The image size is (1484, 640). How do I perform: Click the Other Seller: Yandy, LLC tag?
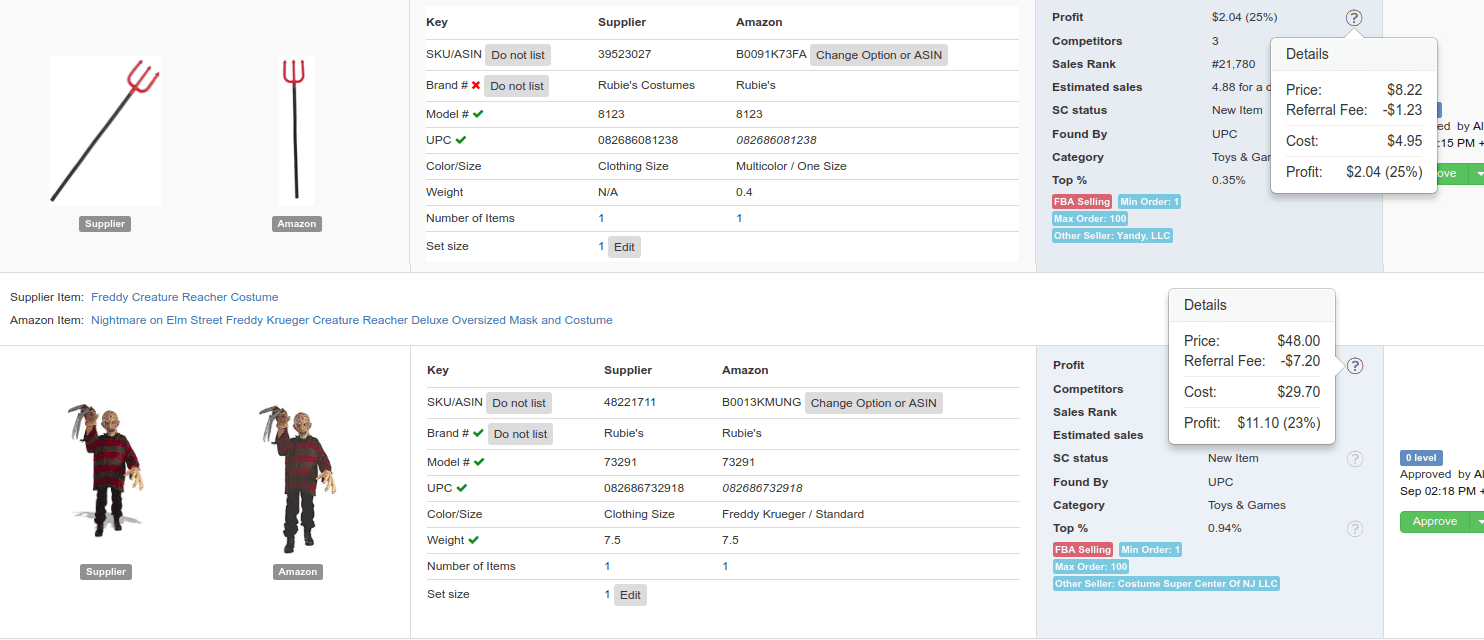pos(1112,236)
